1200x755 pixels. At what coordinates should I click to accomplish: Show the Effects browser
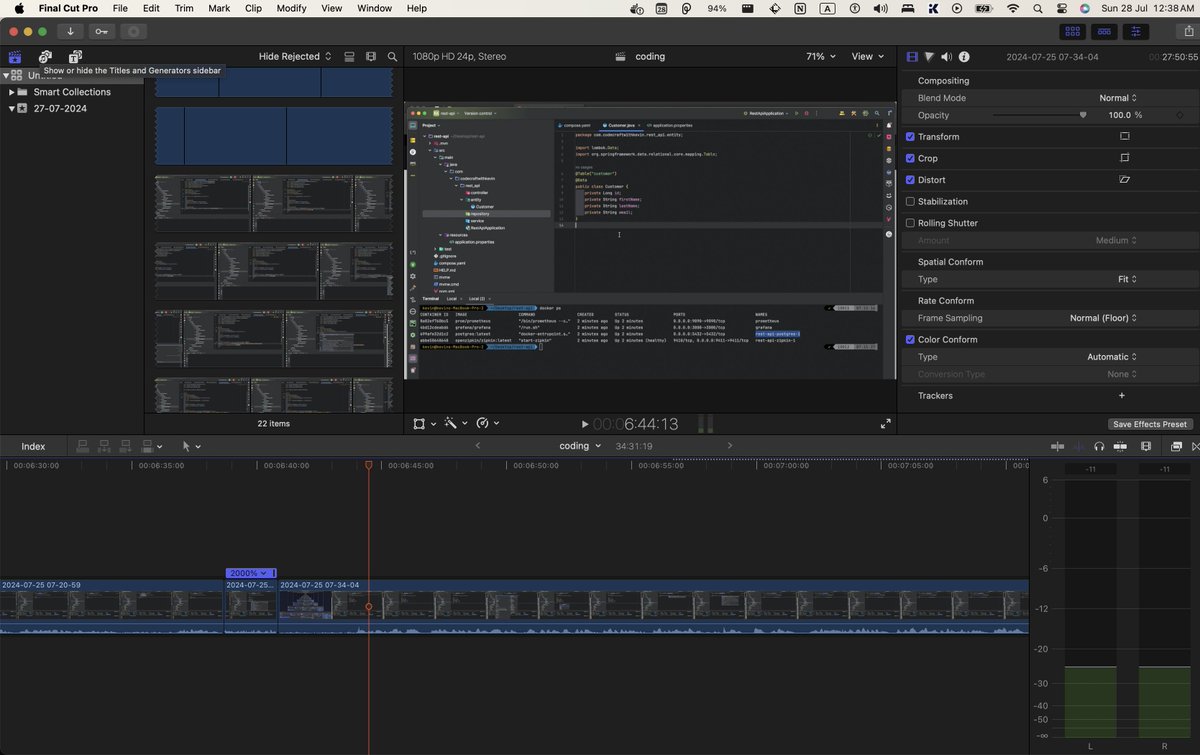pyautogui.click(x=1176, y=446)
